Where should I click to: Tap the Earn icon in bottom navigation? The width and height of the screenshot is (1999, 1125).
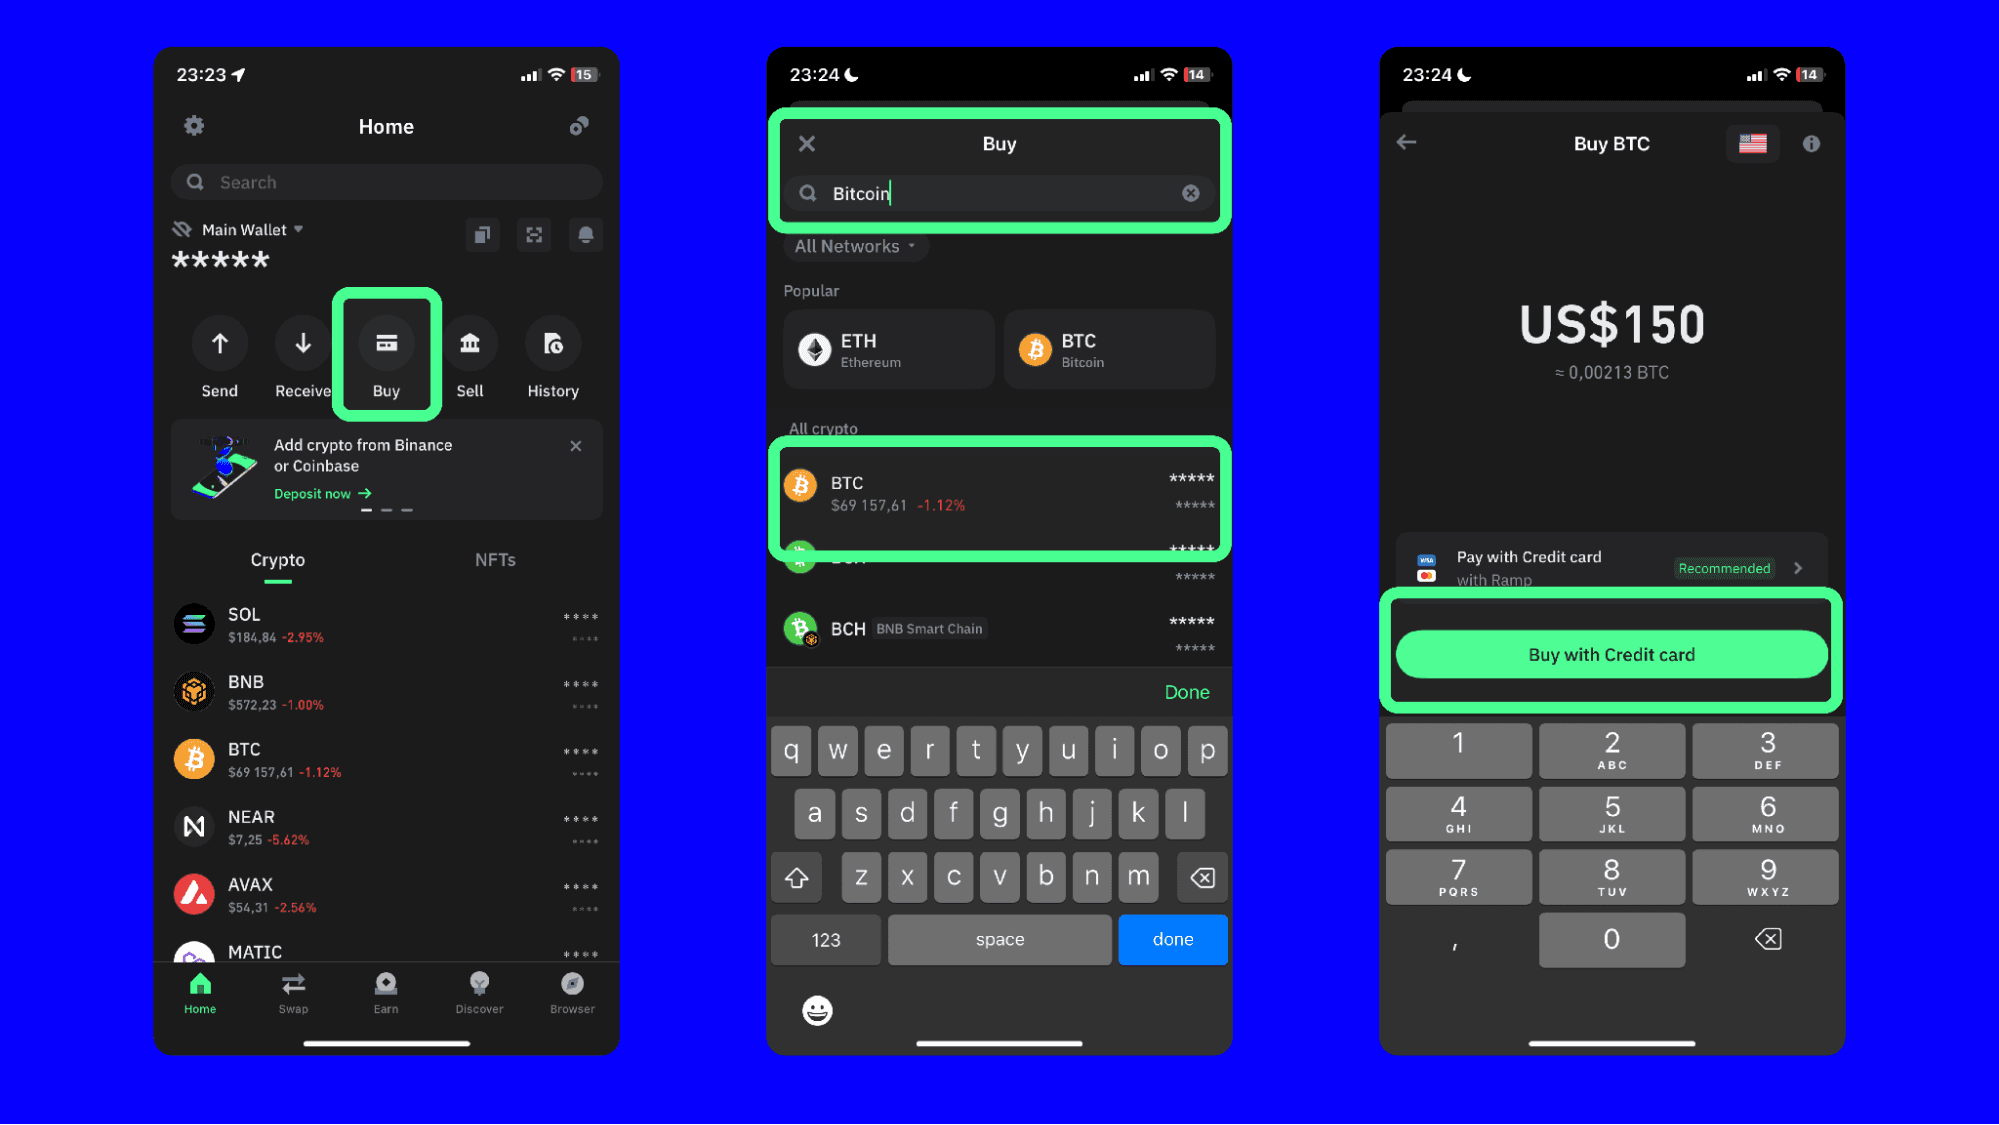point(386,989)
